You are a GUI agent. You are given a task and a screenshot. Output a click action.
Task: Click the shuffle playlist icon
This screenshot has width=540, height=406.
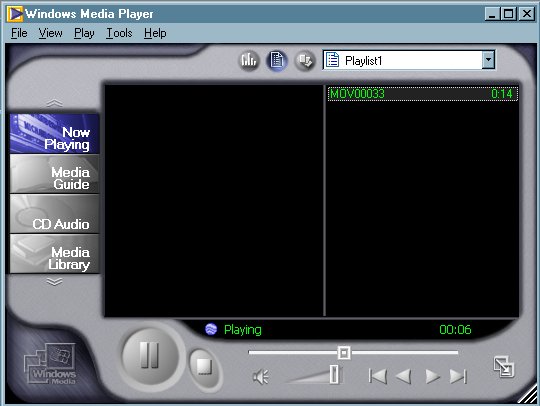(x=305, y=61)
